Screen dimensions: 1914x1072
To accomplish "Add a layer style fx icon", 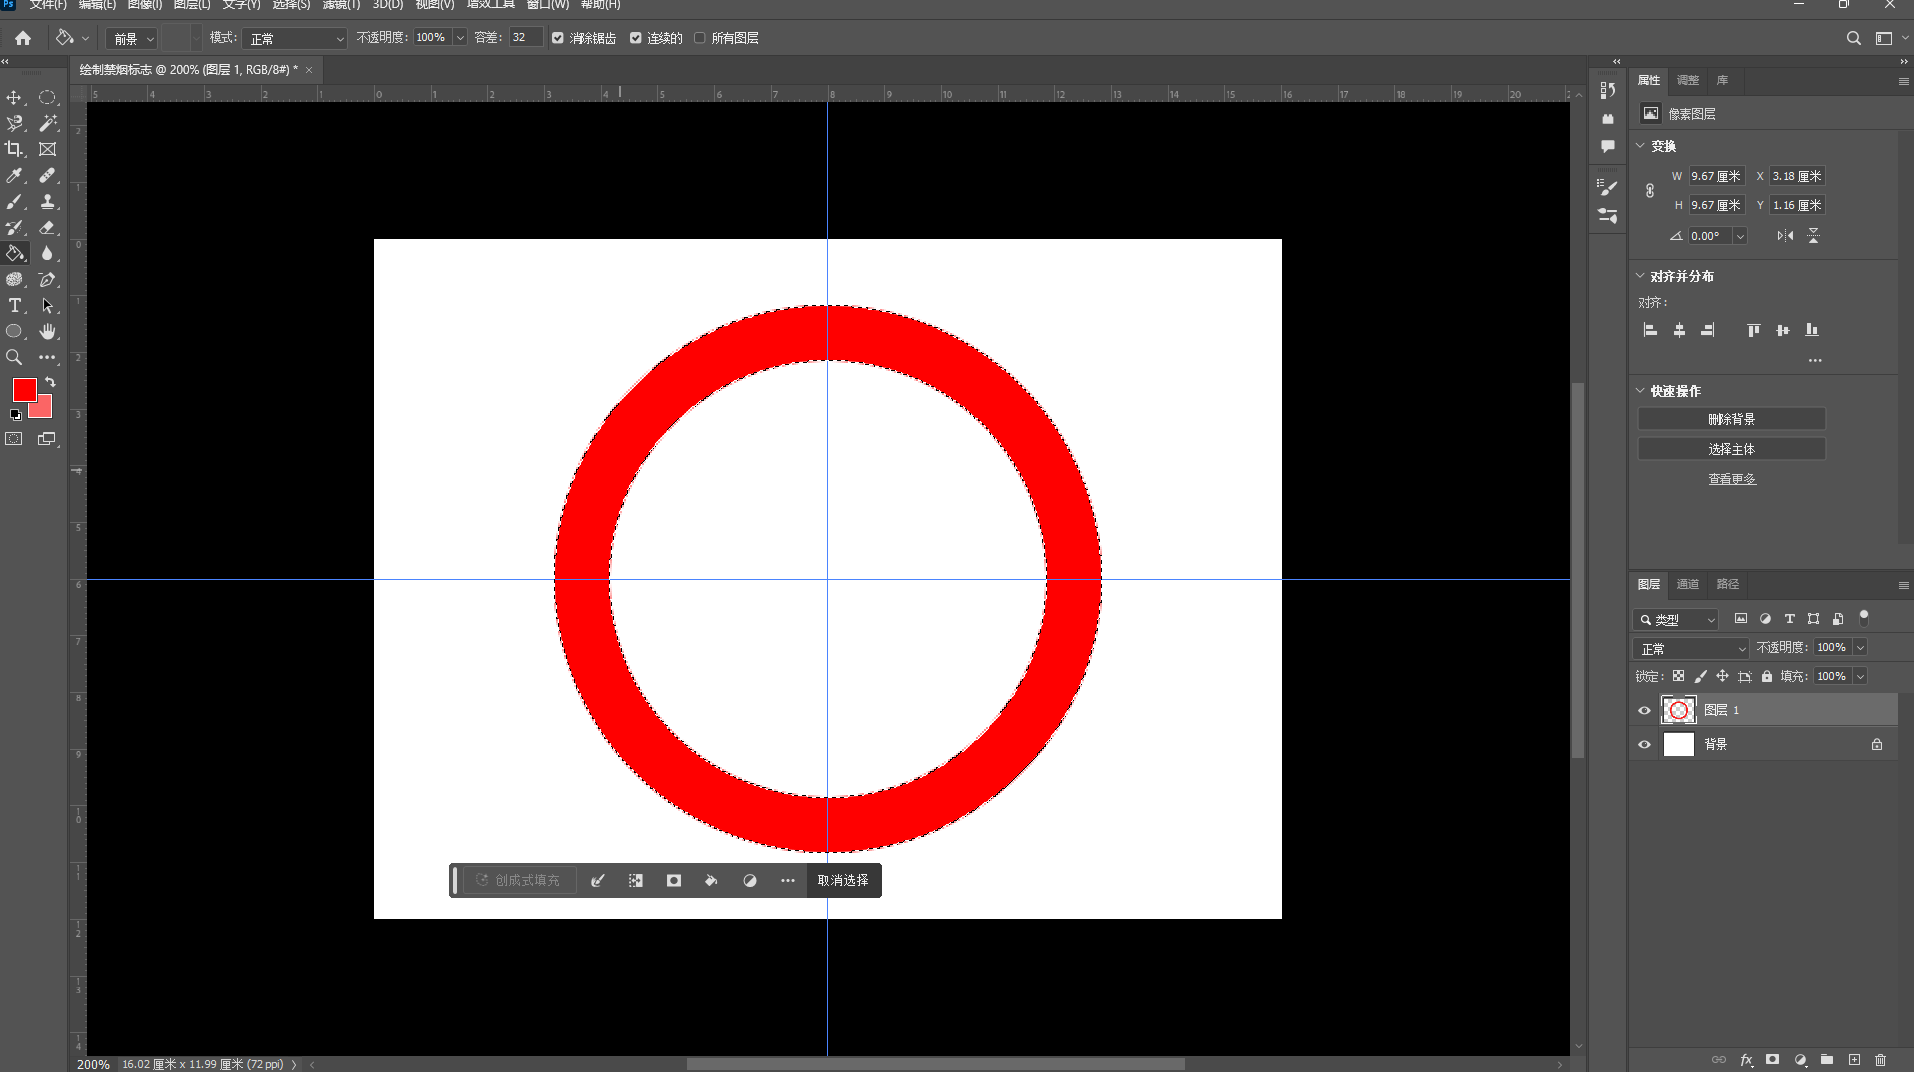I will pyautogui.click(x=1746, y=1060).
